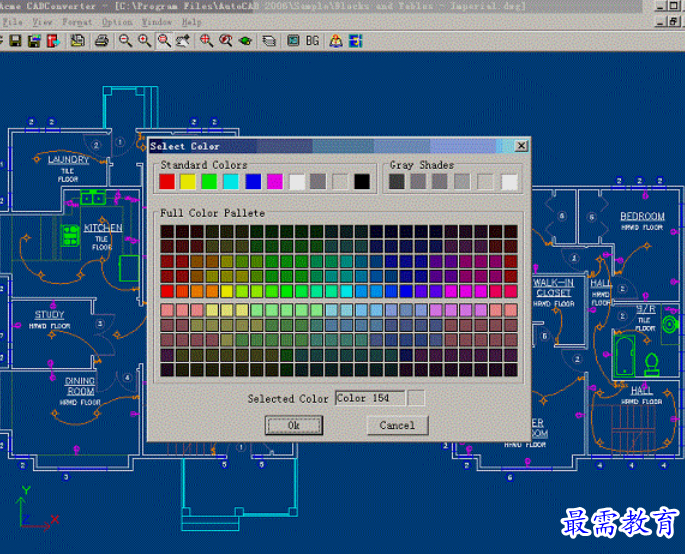Click the BG background color icon
This screenshot has width=685, height=554.
(x=312, y=41)
